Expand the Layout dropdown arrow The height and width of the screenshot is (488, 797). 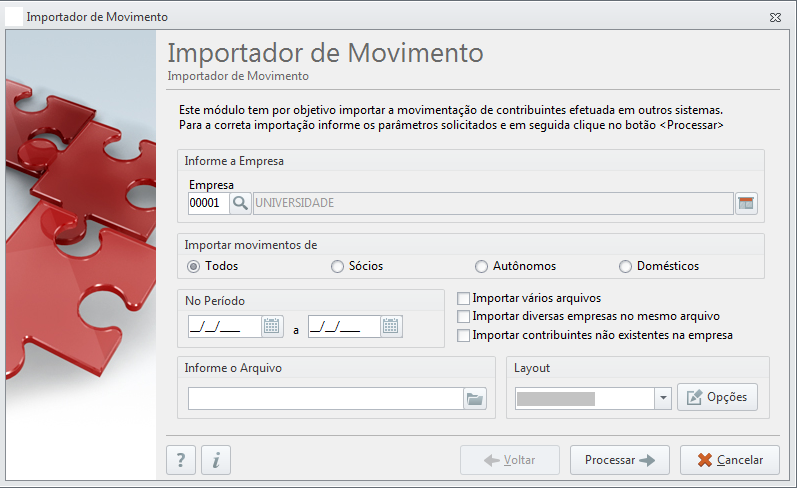pyautogui.click(x=663, y=398)
